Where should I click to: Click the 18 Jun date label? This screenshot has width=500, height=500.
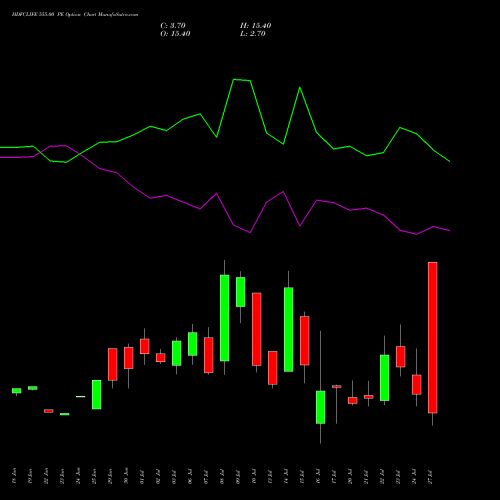(14, 476)
